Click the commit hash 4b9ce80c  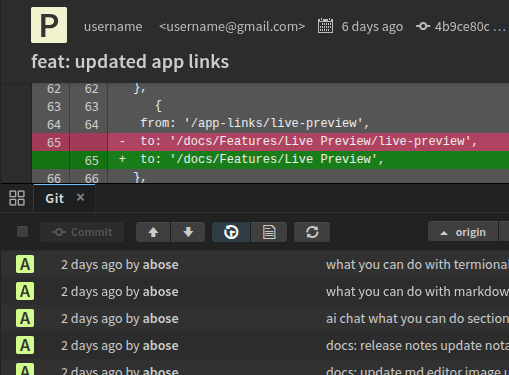[x=462, y=26]
